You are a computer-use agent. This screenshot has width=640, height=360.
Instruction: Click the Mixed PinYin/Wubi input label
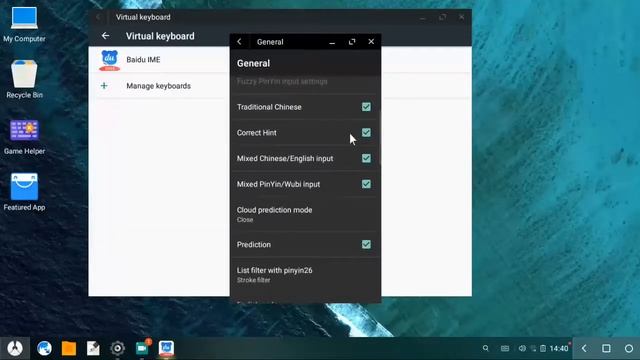278,184
